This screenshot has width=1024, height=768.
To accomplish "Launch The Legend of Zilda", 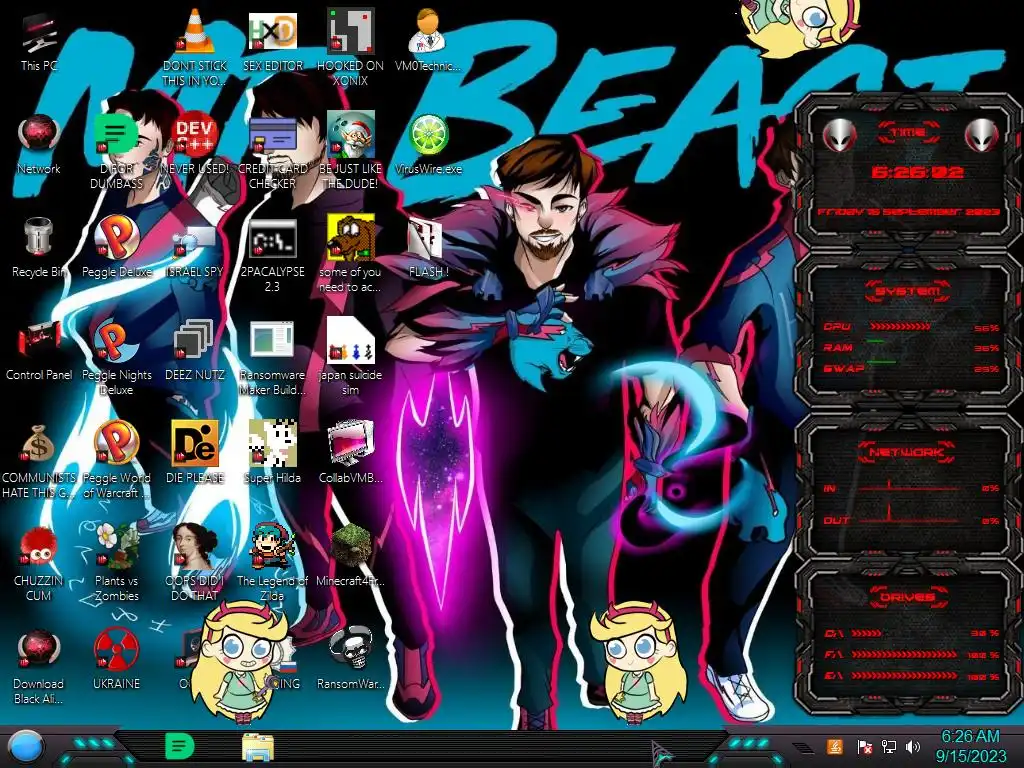I will click(273, 546).
